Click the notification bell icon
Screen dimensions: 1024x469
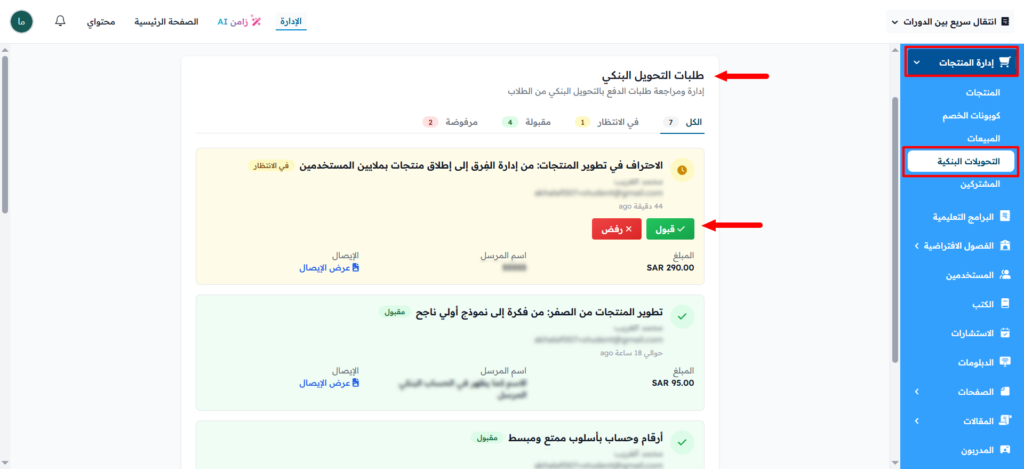click(x=61, y=21)
